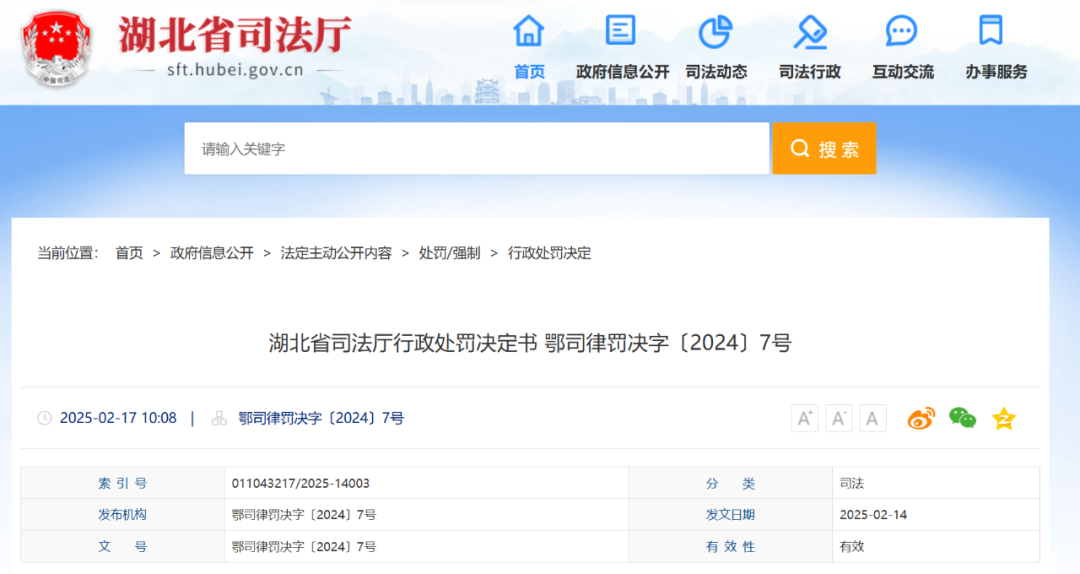
Task: Click the 搜索 text in search button
Action: [839, 149]
